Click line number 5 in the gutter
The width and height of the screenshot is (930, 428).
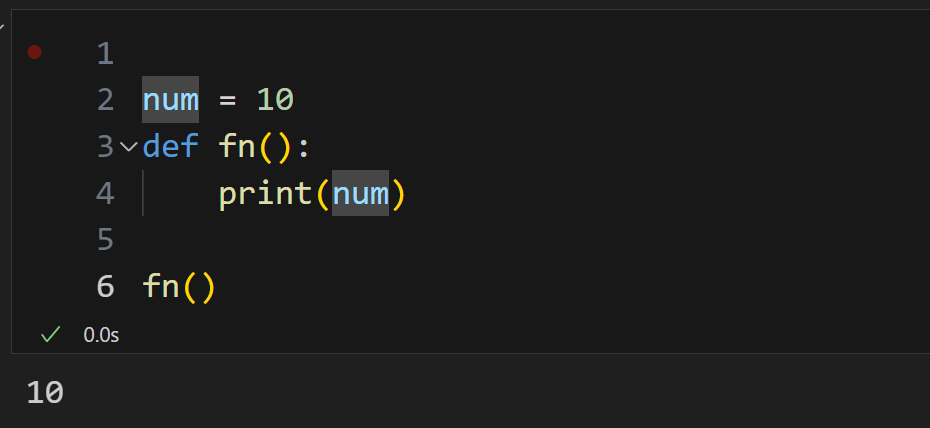point(105,239)
